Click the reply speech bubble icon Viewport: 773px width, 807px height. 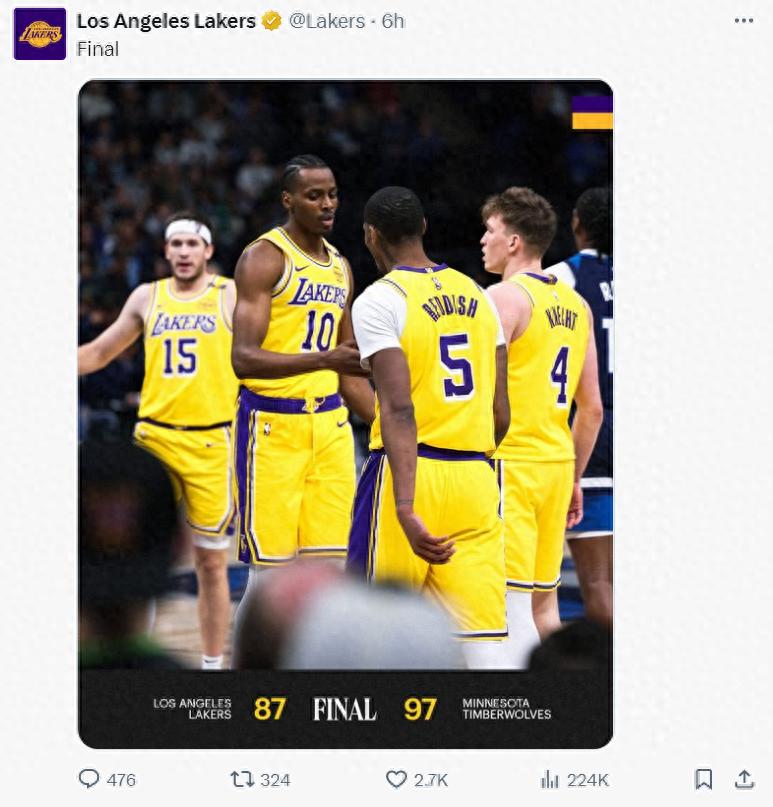click(x=90, y=779)
